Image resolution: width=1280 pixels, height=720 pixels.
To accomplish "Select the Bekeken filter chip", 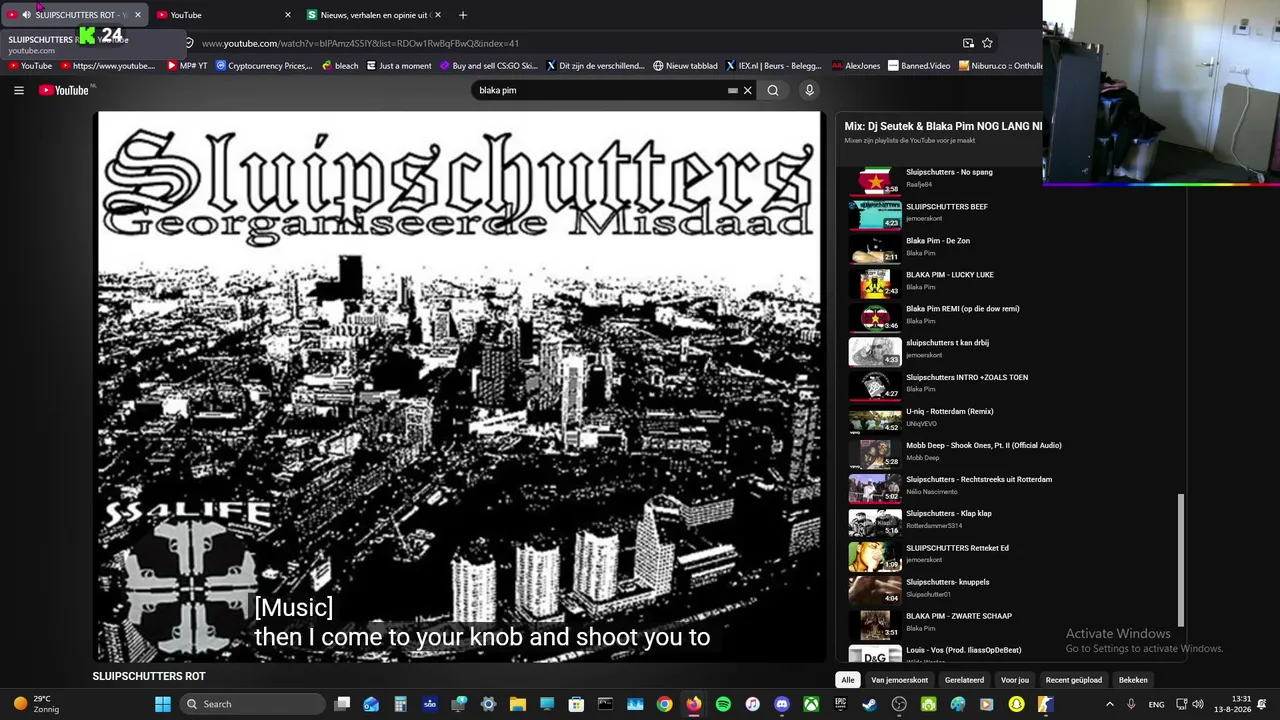I will pos(1133,680).
